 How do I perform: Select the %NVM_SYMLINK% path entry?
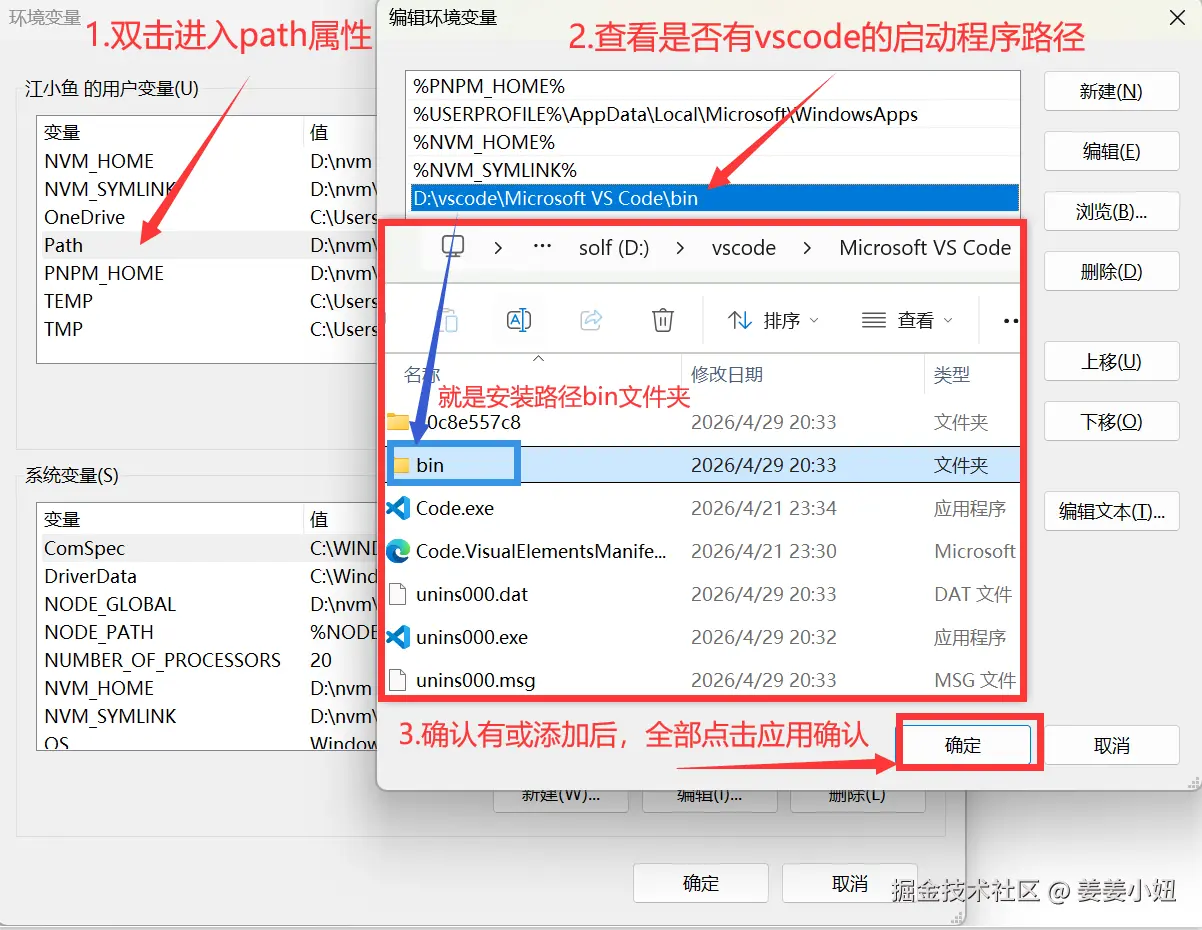click(x=712, y=170)
